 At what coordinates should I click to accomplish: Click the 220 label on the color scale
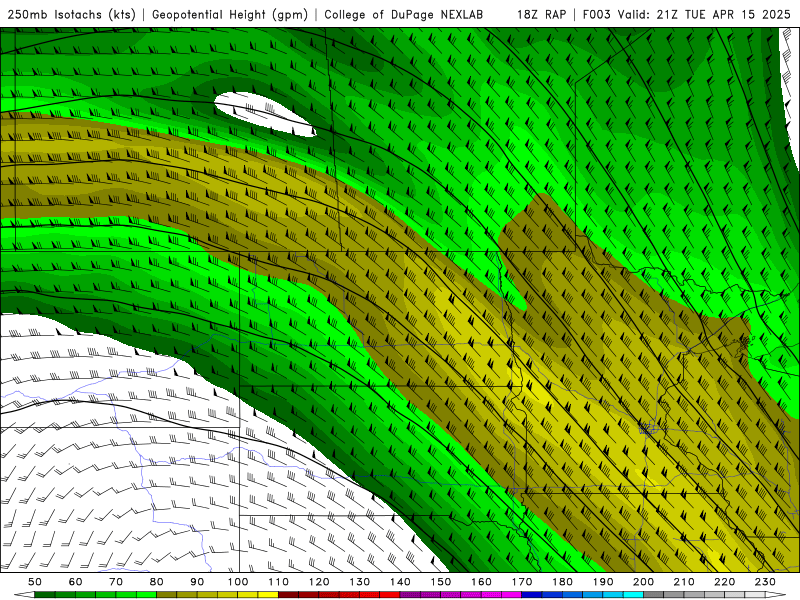(x=724, y=582)
